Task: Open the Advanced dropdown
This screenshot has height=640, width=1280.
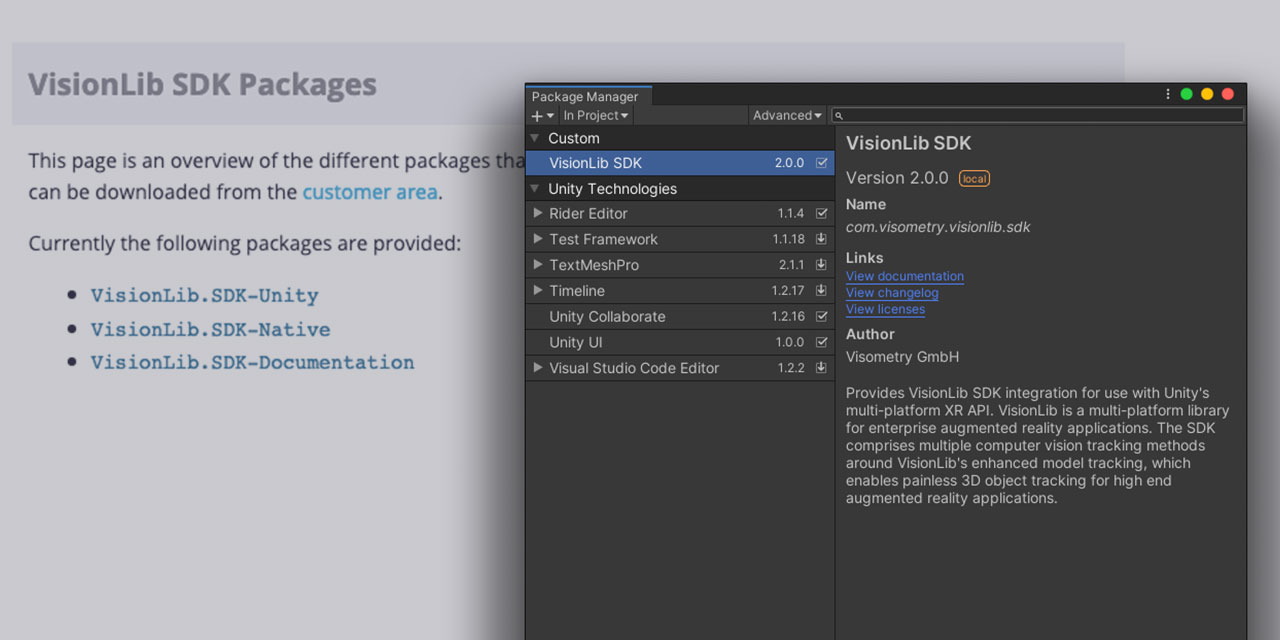Action: (x=787, y=115)
